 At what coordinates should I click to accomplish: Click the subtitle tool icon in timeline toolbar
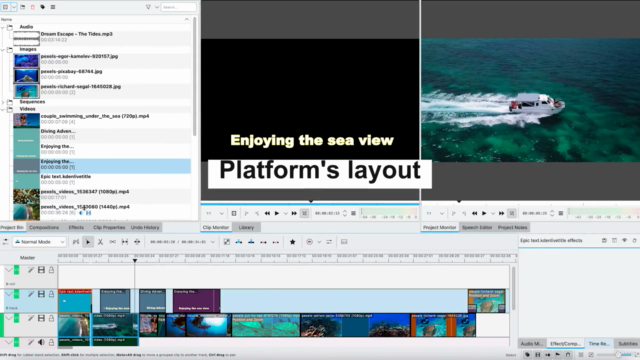pos(344,242)
